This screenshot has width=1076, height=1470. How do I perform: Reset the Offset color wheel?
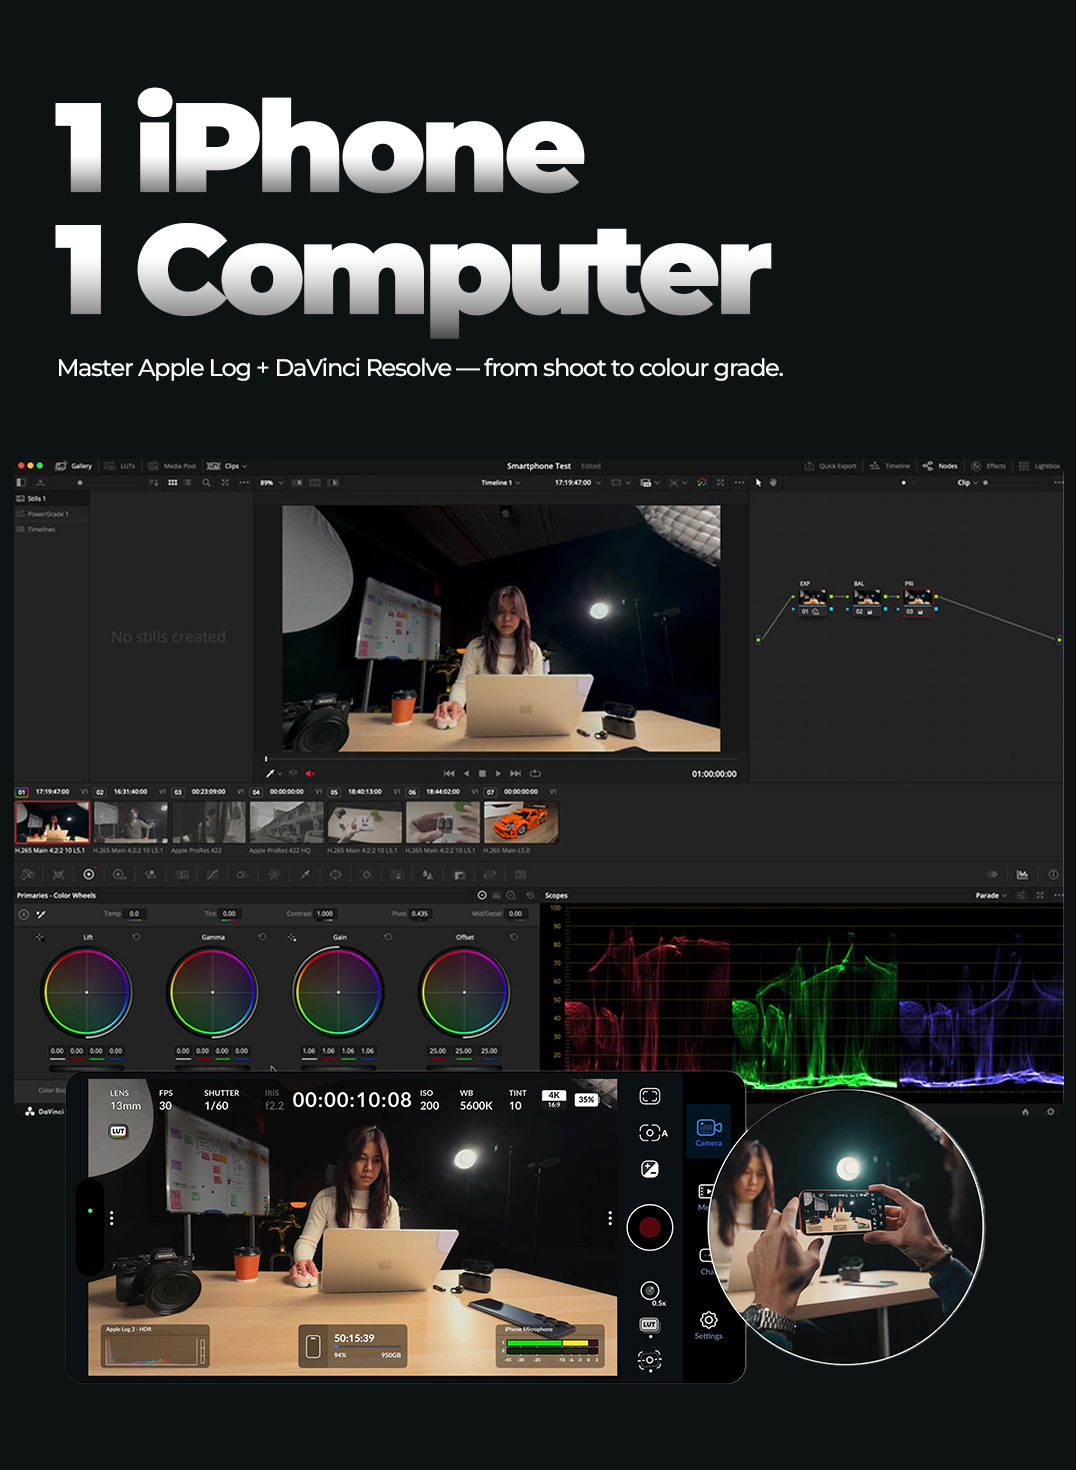click(513, 938)
